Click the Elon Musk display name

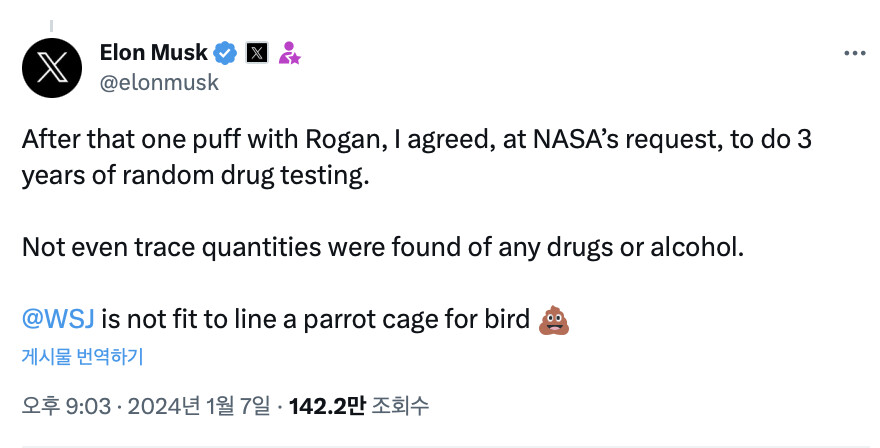click(x=153, y=53)
